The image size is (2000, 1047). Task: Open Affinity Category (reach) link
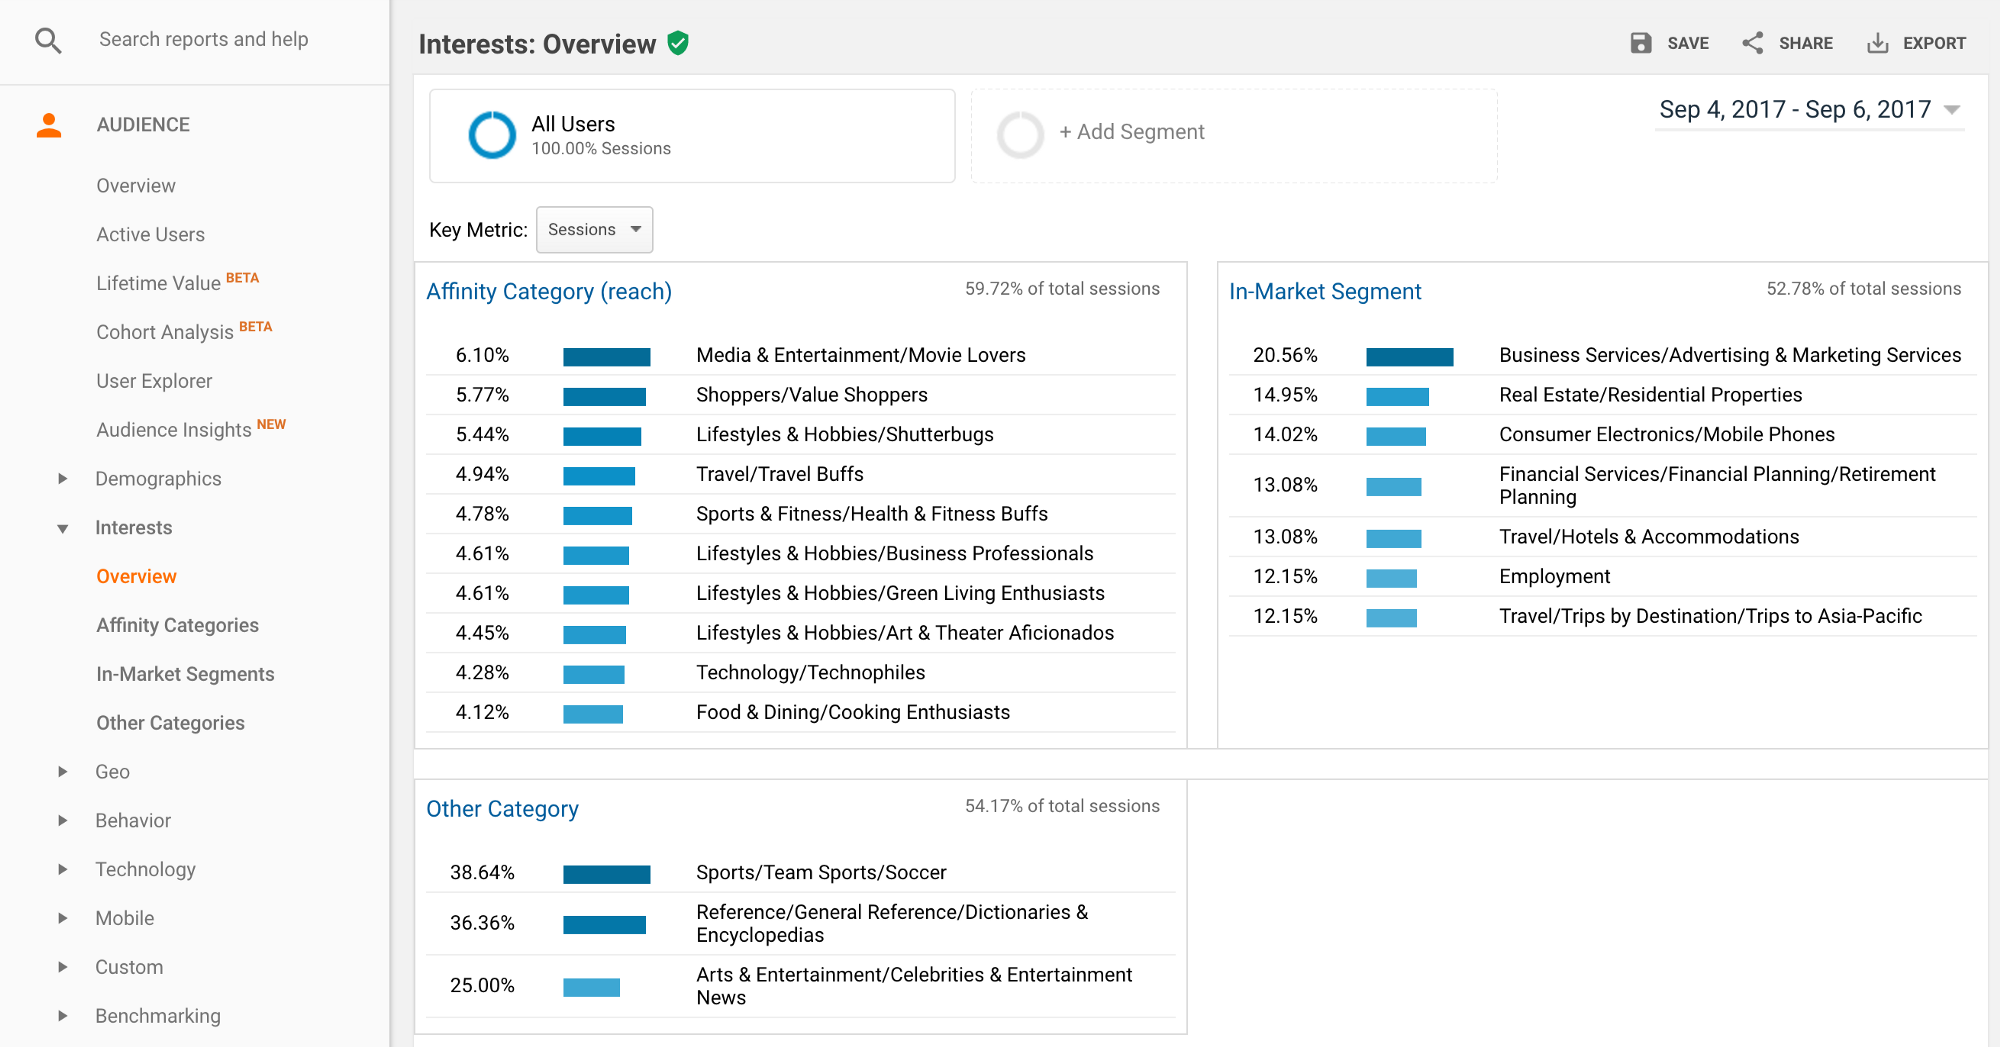point(549,292)
